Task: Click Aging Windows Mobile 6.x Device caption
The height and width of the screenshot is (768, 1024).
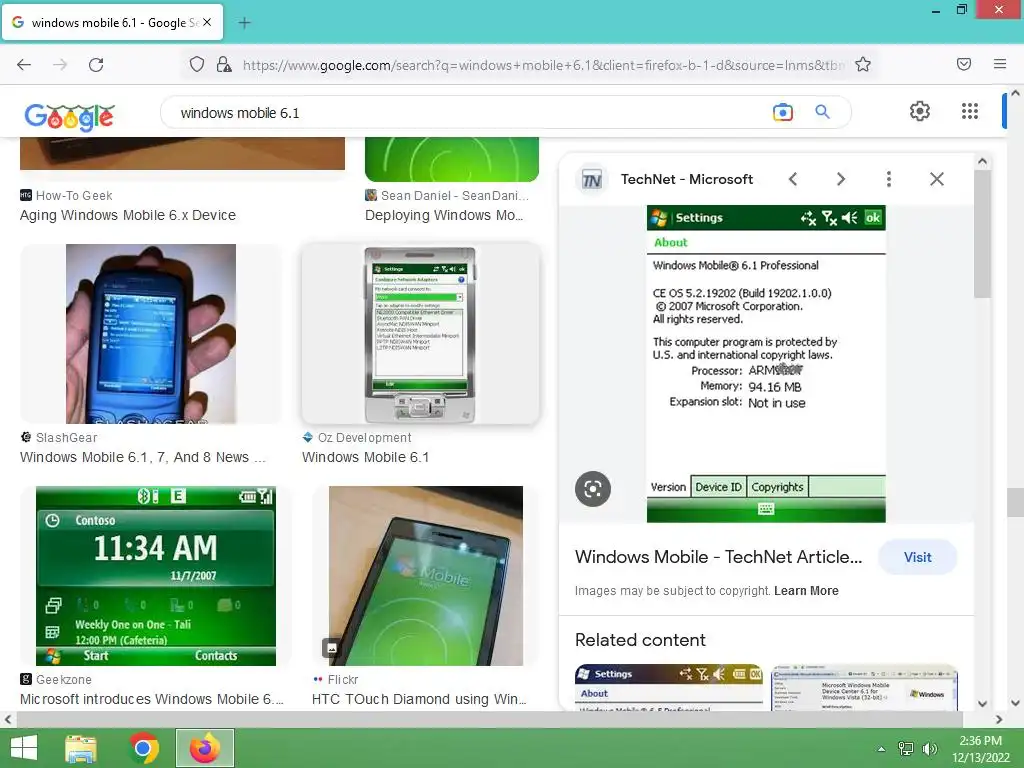Action: point(127,216)
